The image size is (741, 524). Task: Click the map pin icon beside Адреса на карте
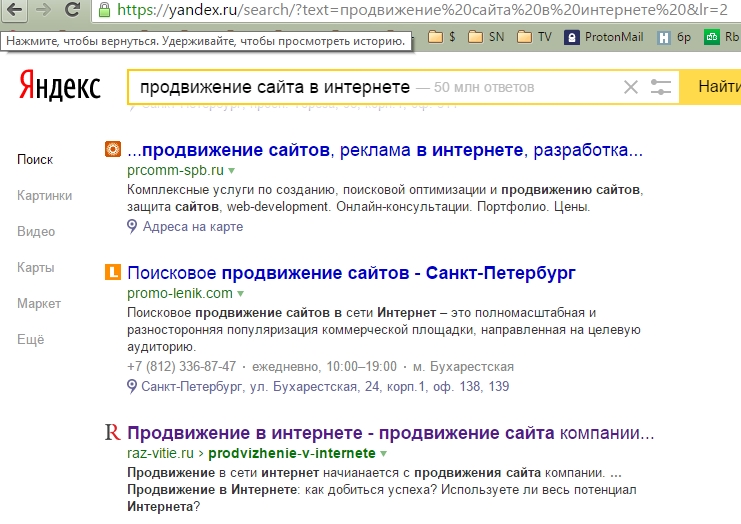(x=132, y=226)
